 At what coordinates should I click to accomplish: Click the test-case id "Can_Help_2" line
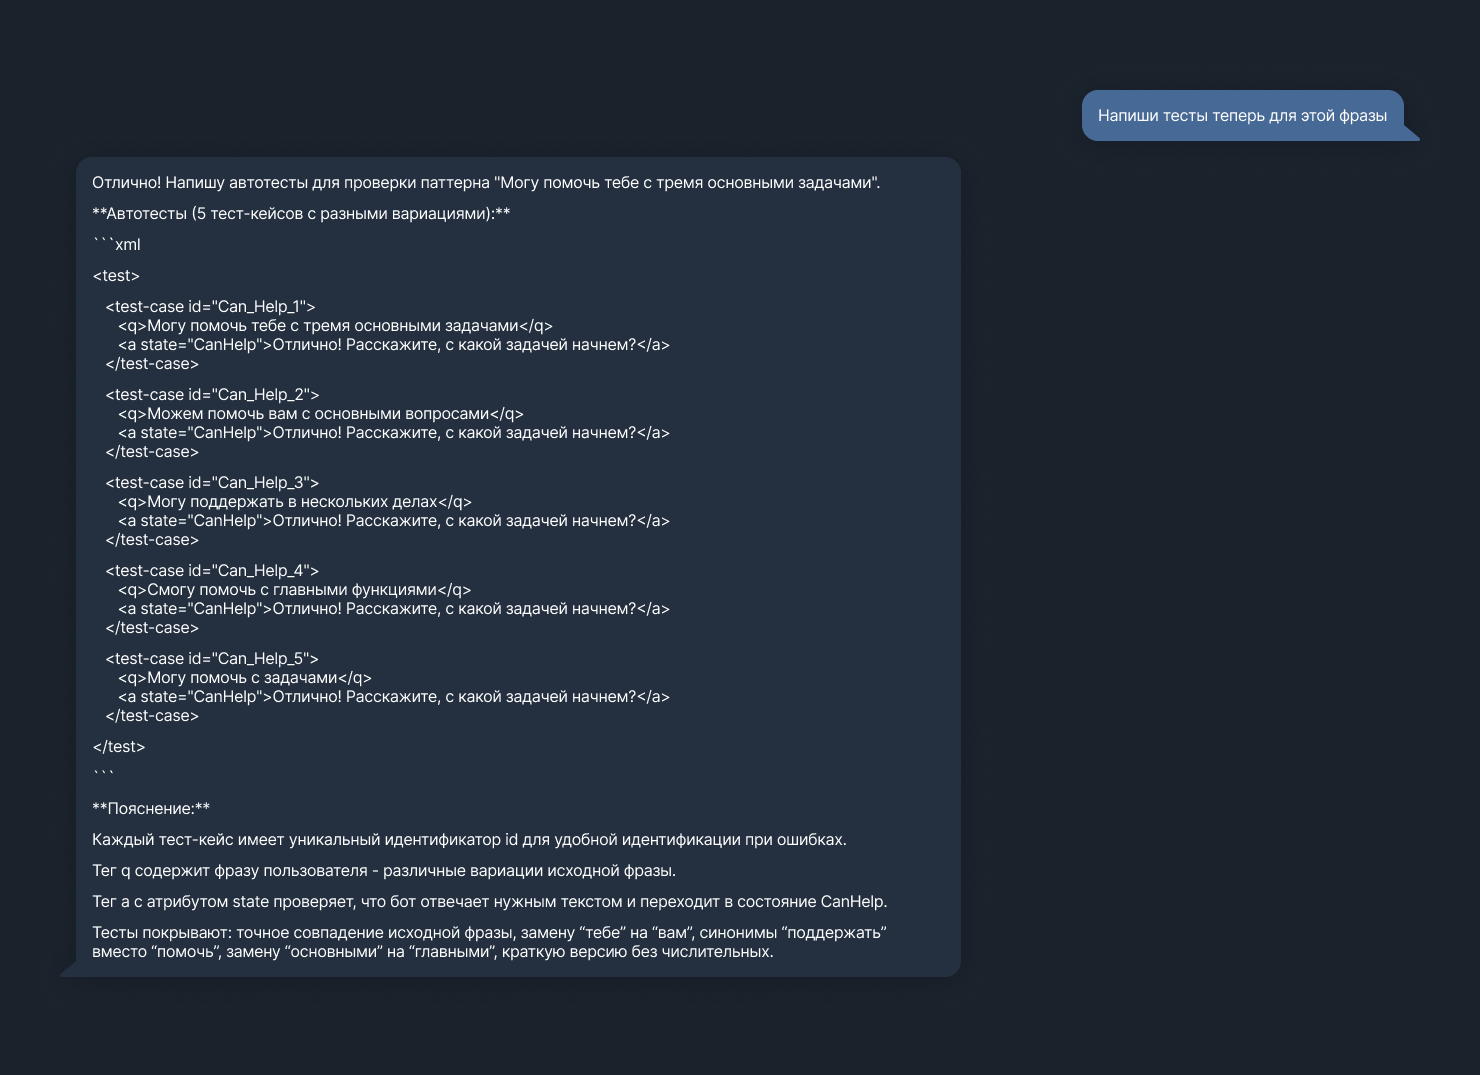pos(212,395)
